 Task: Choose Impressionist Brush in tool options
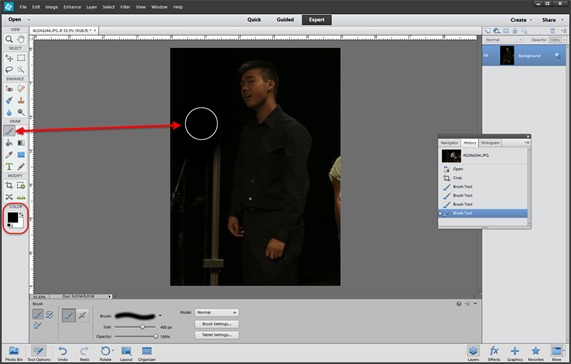point(49,314)
